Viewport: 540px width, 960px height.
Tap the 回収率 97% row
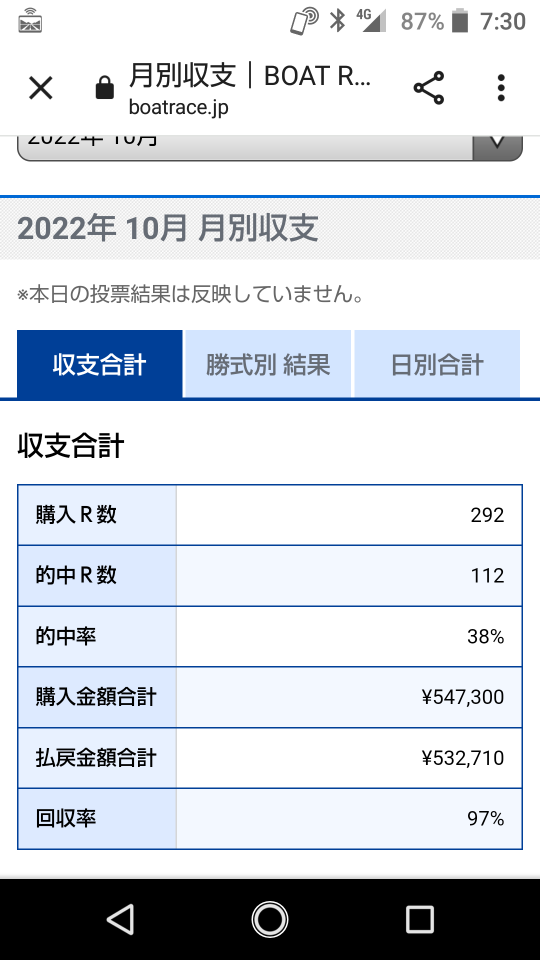pos(269,819)
